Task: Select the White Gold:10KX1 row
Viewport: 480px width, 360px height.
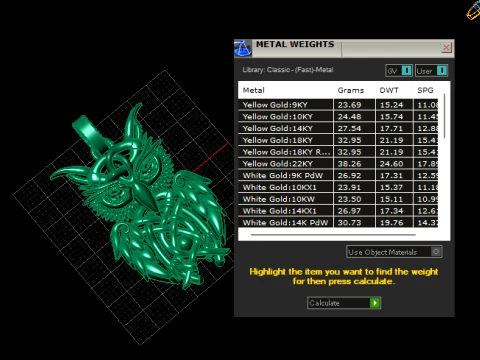Action: point(338,187)
